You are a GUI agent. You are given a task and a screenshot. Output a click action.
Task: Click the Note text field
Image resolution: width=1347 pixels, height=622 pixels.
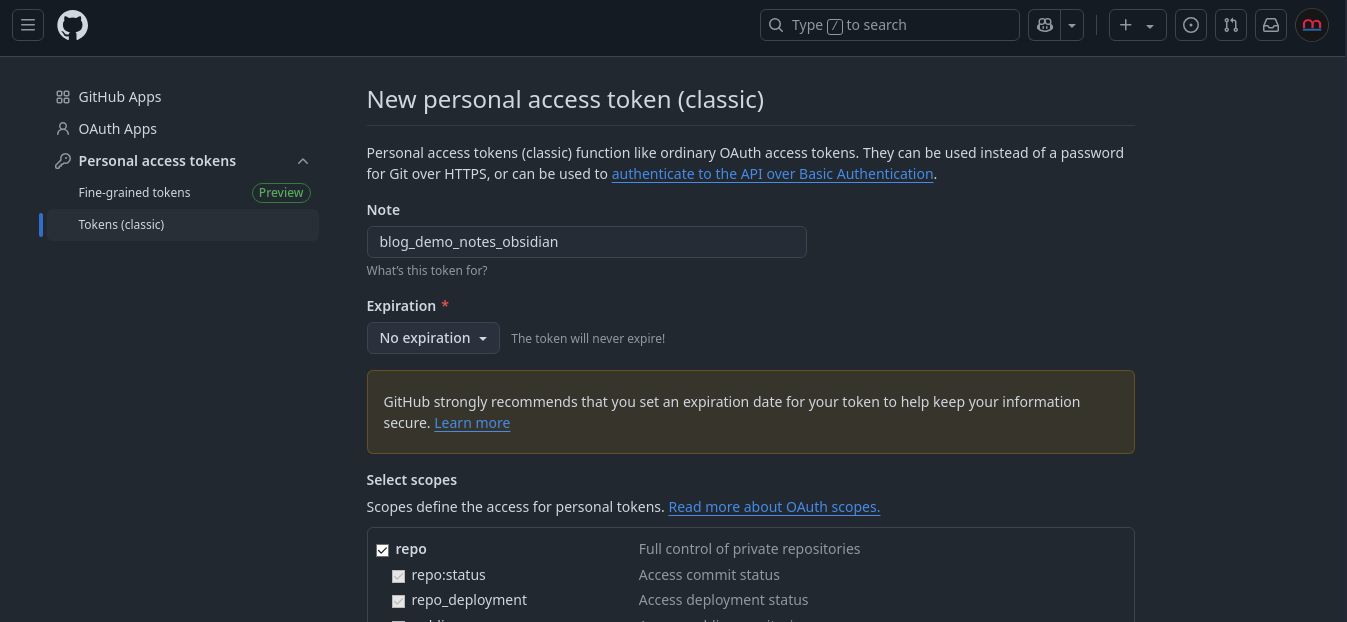tap(586, 242)
